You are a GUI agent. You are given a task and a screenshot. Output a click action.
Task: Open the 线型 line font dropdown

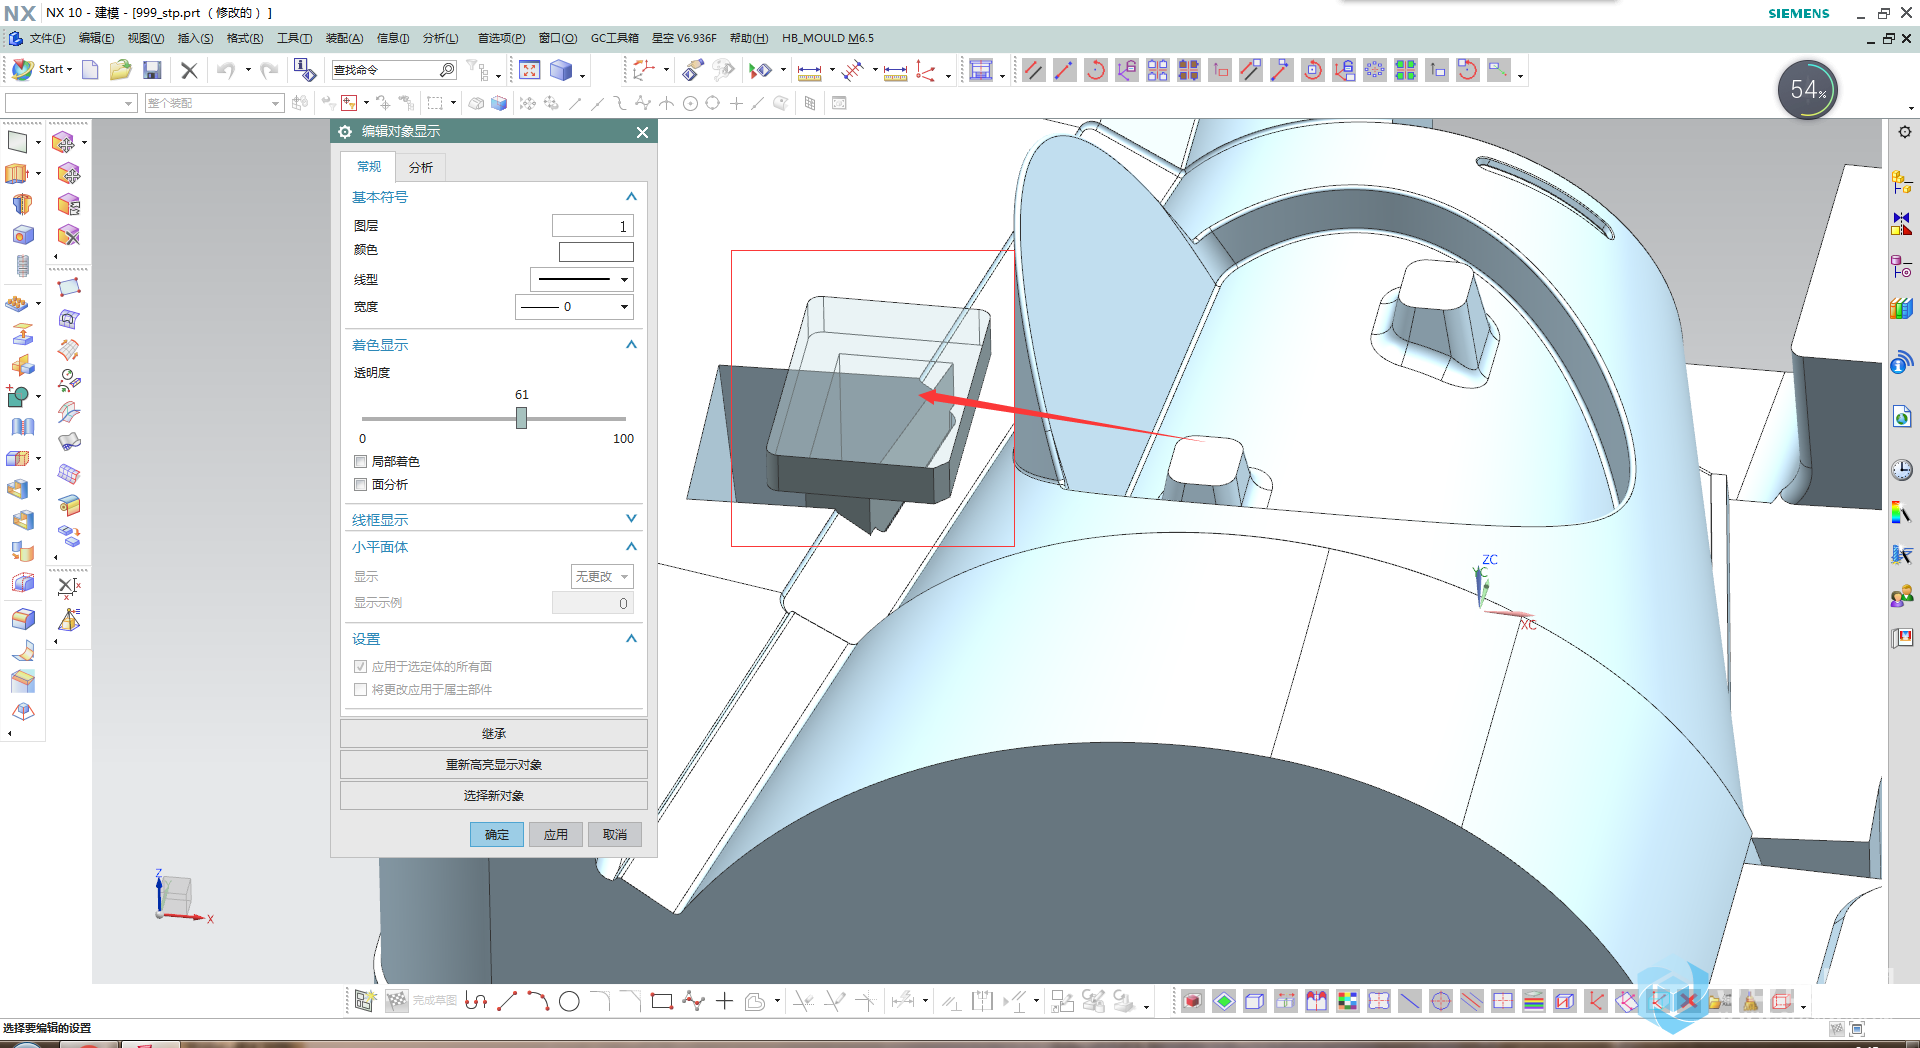(x=582, y=280)
